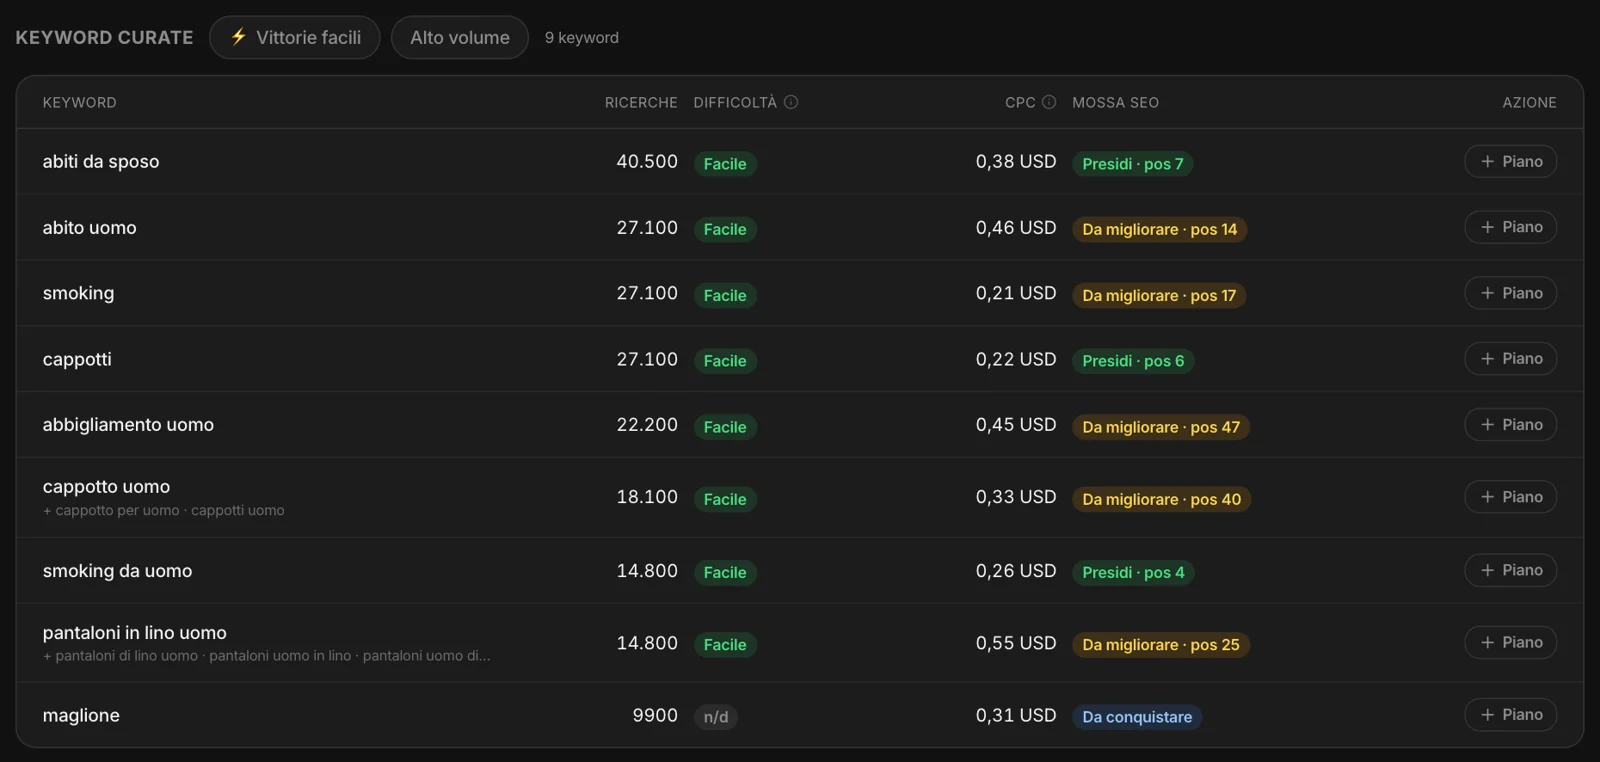1600x762 pixels.
Task: Click the Da migliorare pos 25 badge
Action: click(x=1161, y=645)
